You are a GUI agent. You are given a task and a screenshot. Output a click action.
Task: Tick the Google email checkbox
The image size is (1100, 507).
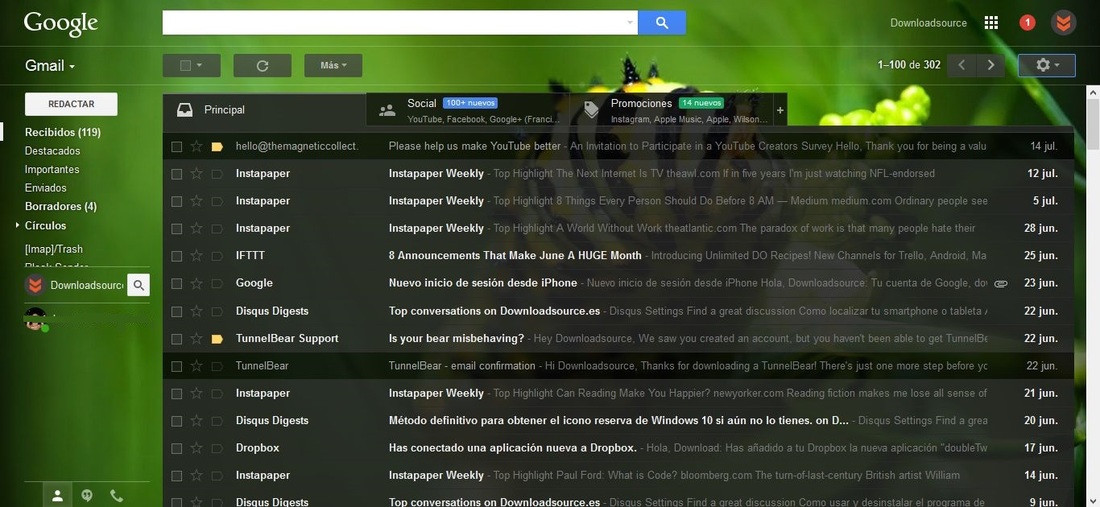pos(177,283)
